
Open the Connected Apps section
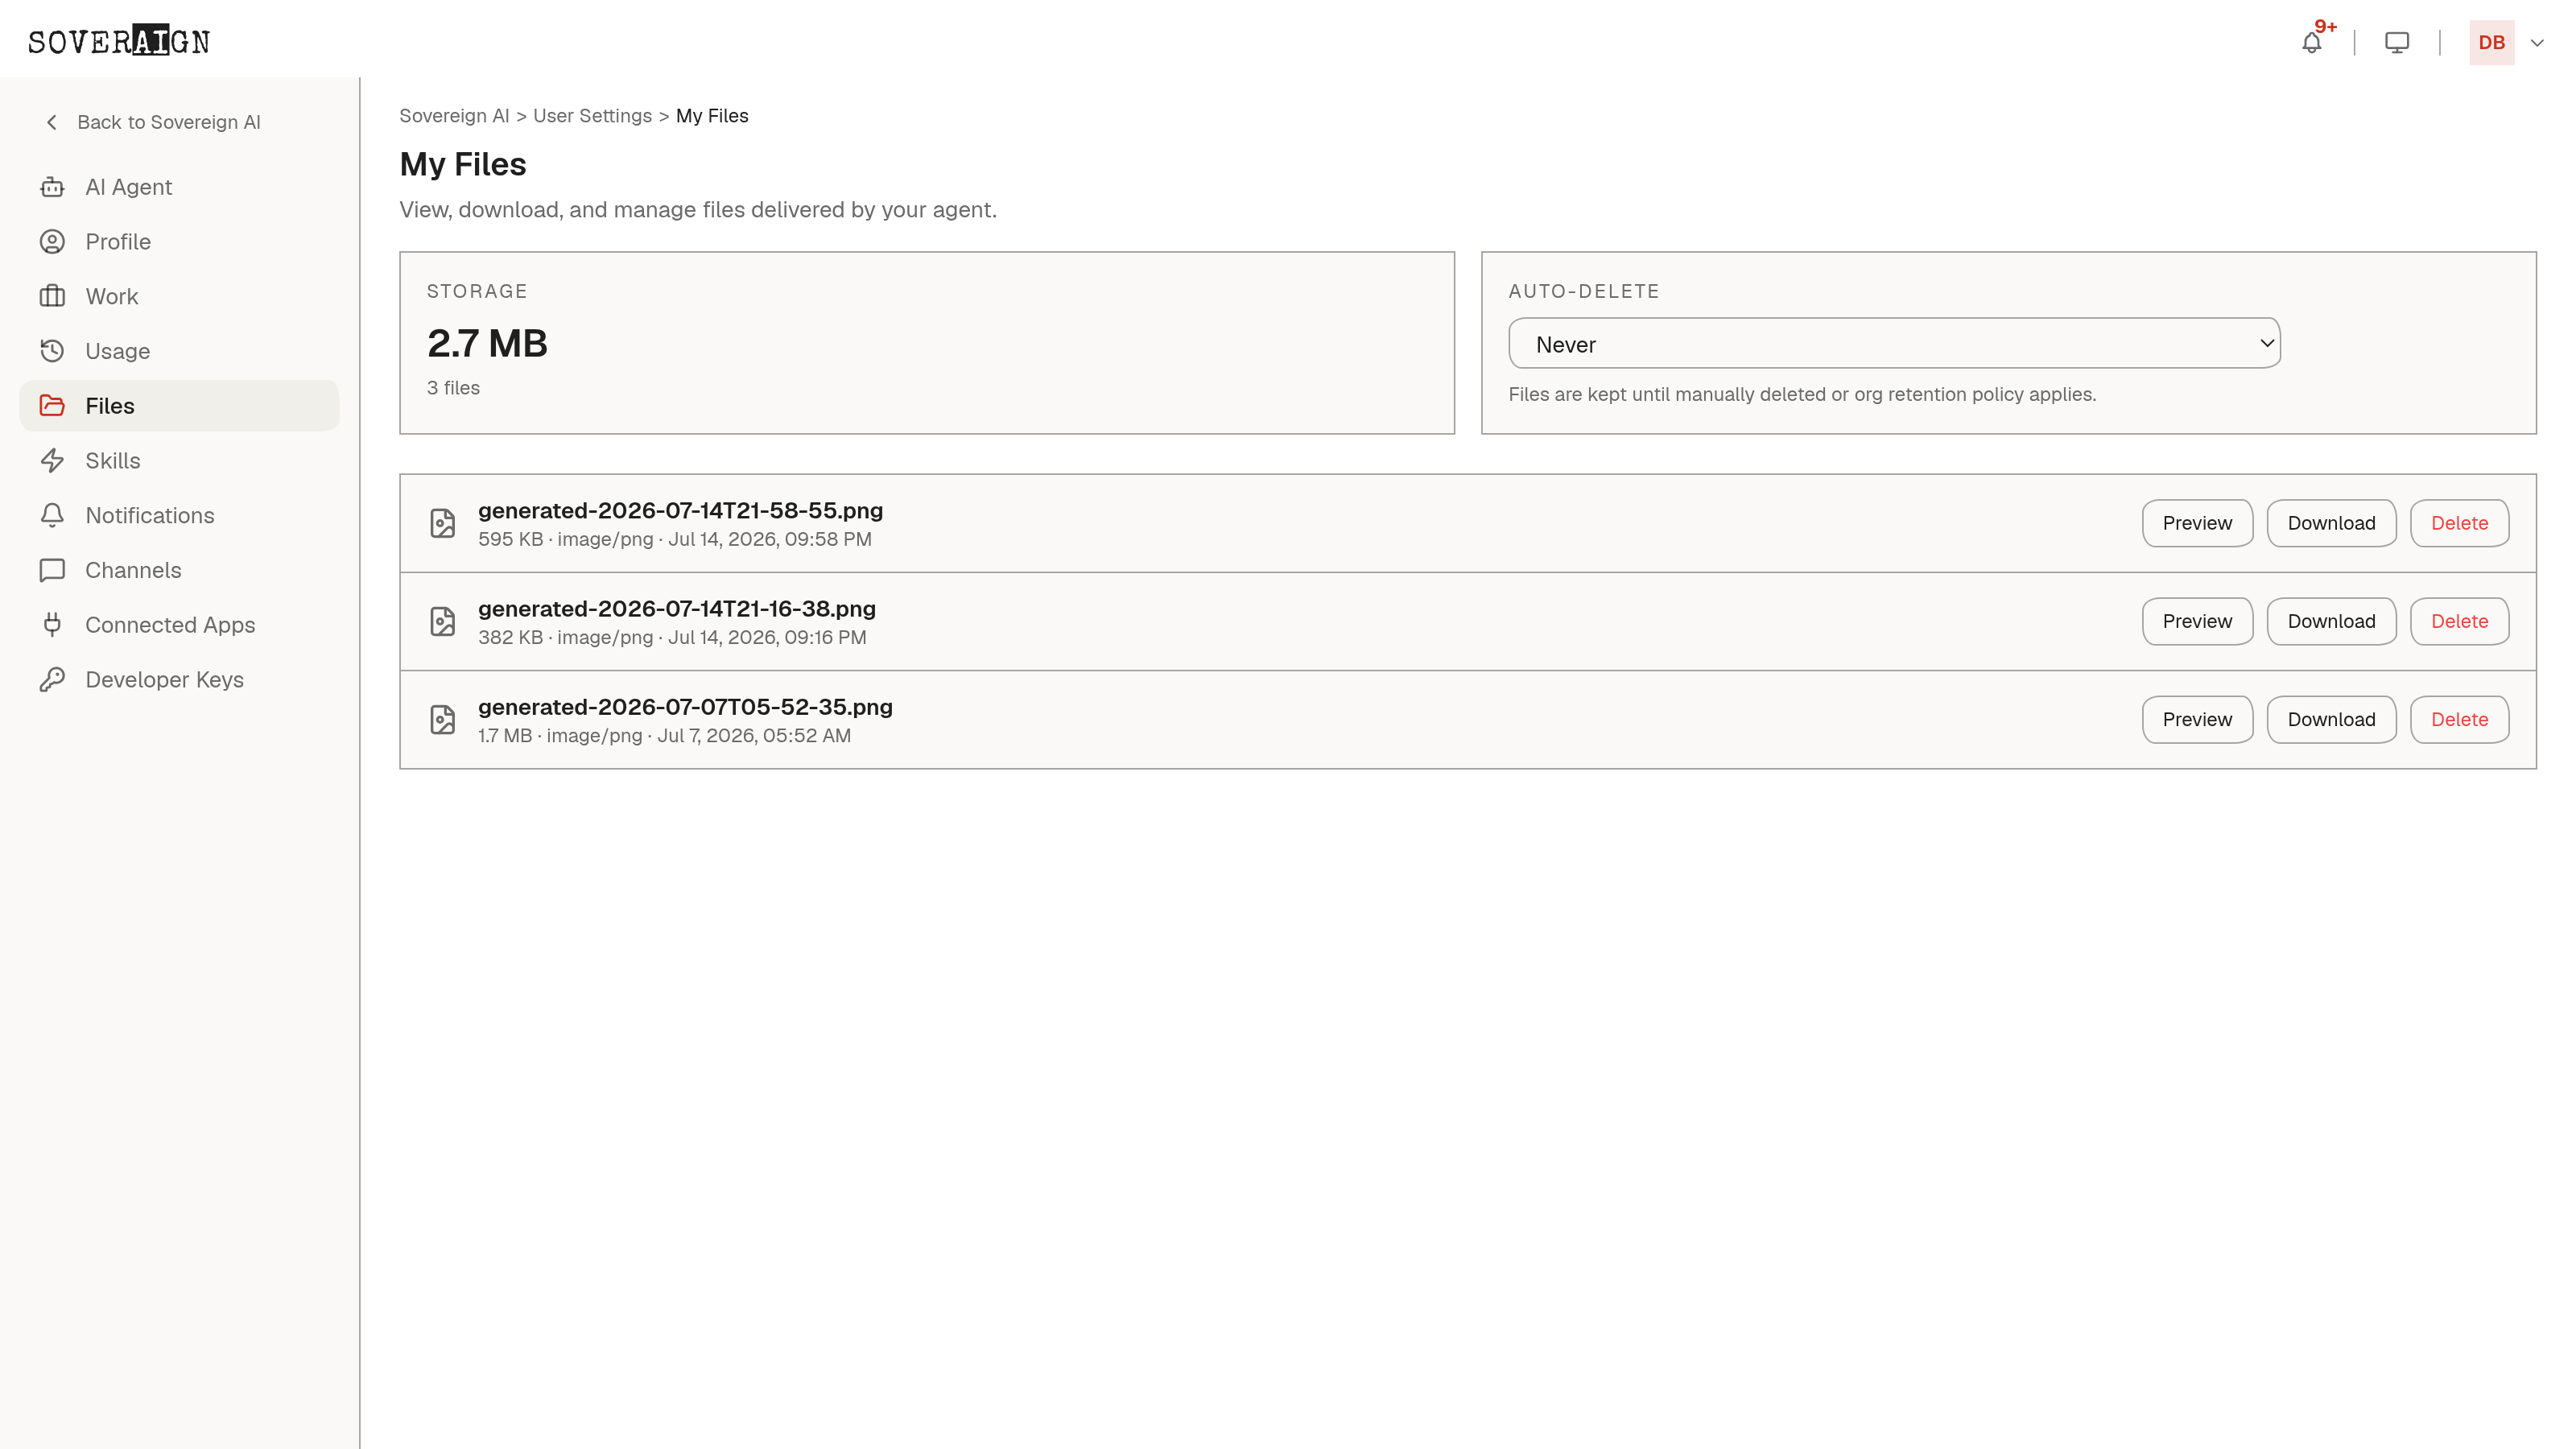(x=179, y=625)
